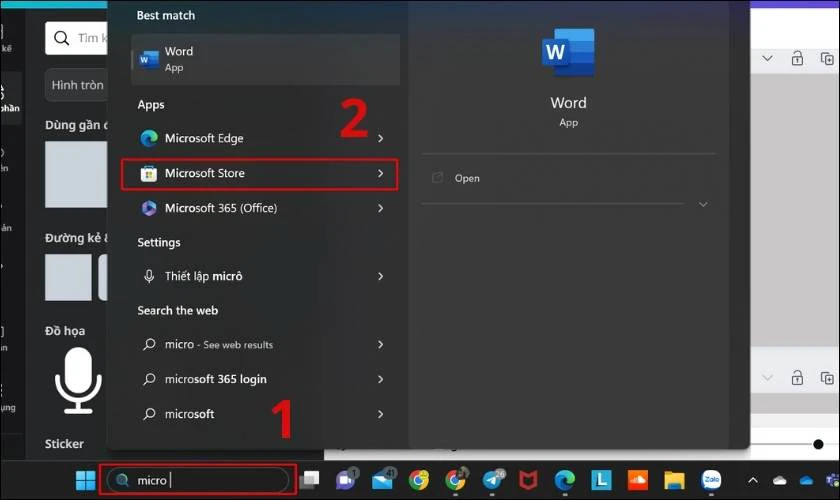Expand more actions chevron under Open
Screen dimensions: 840x500
(703, 205)
